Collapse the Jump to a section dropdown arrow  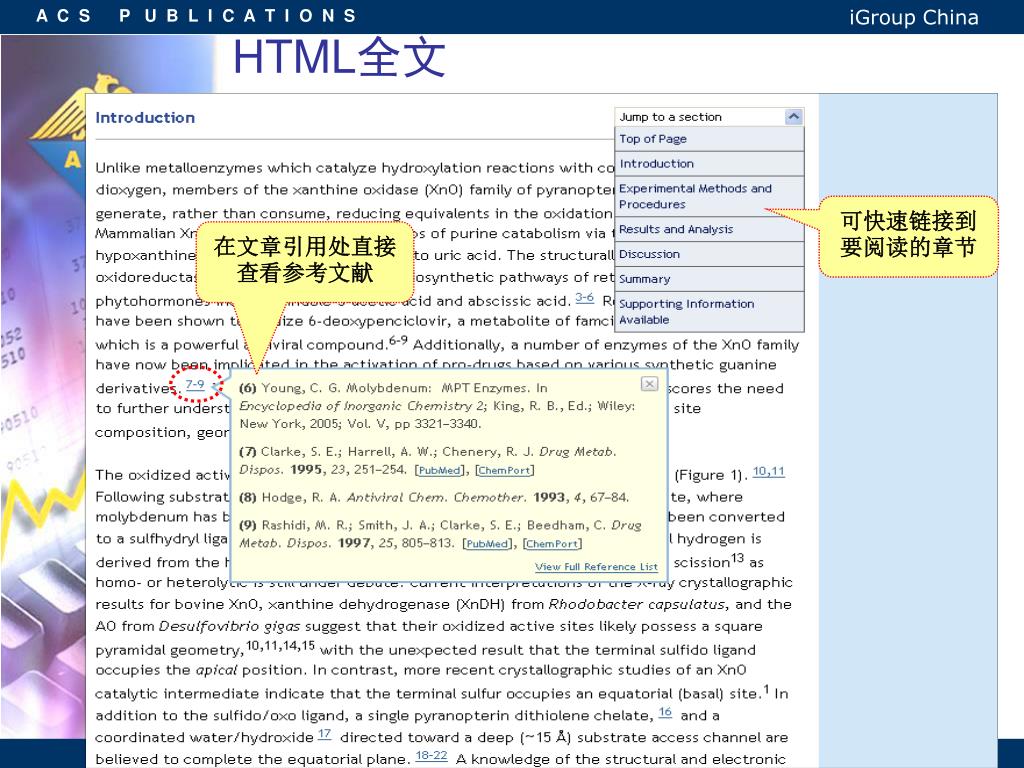(793, 117)
